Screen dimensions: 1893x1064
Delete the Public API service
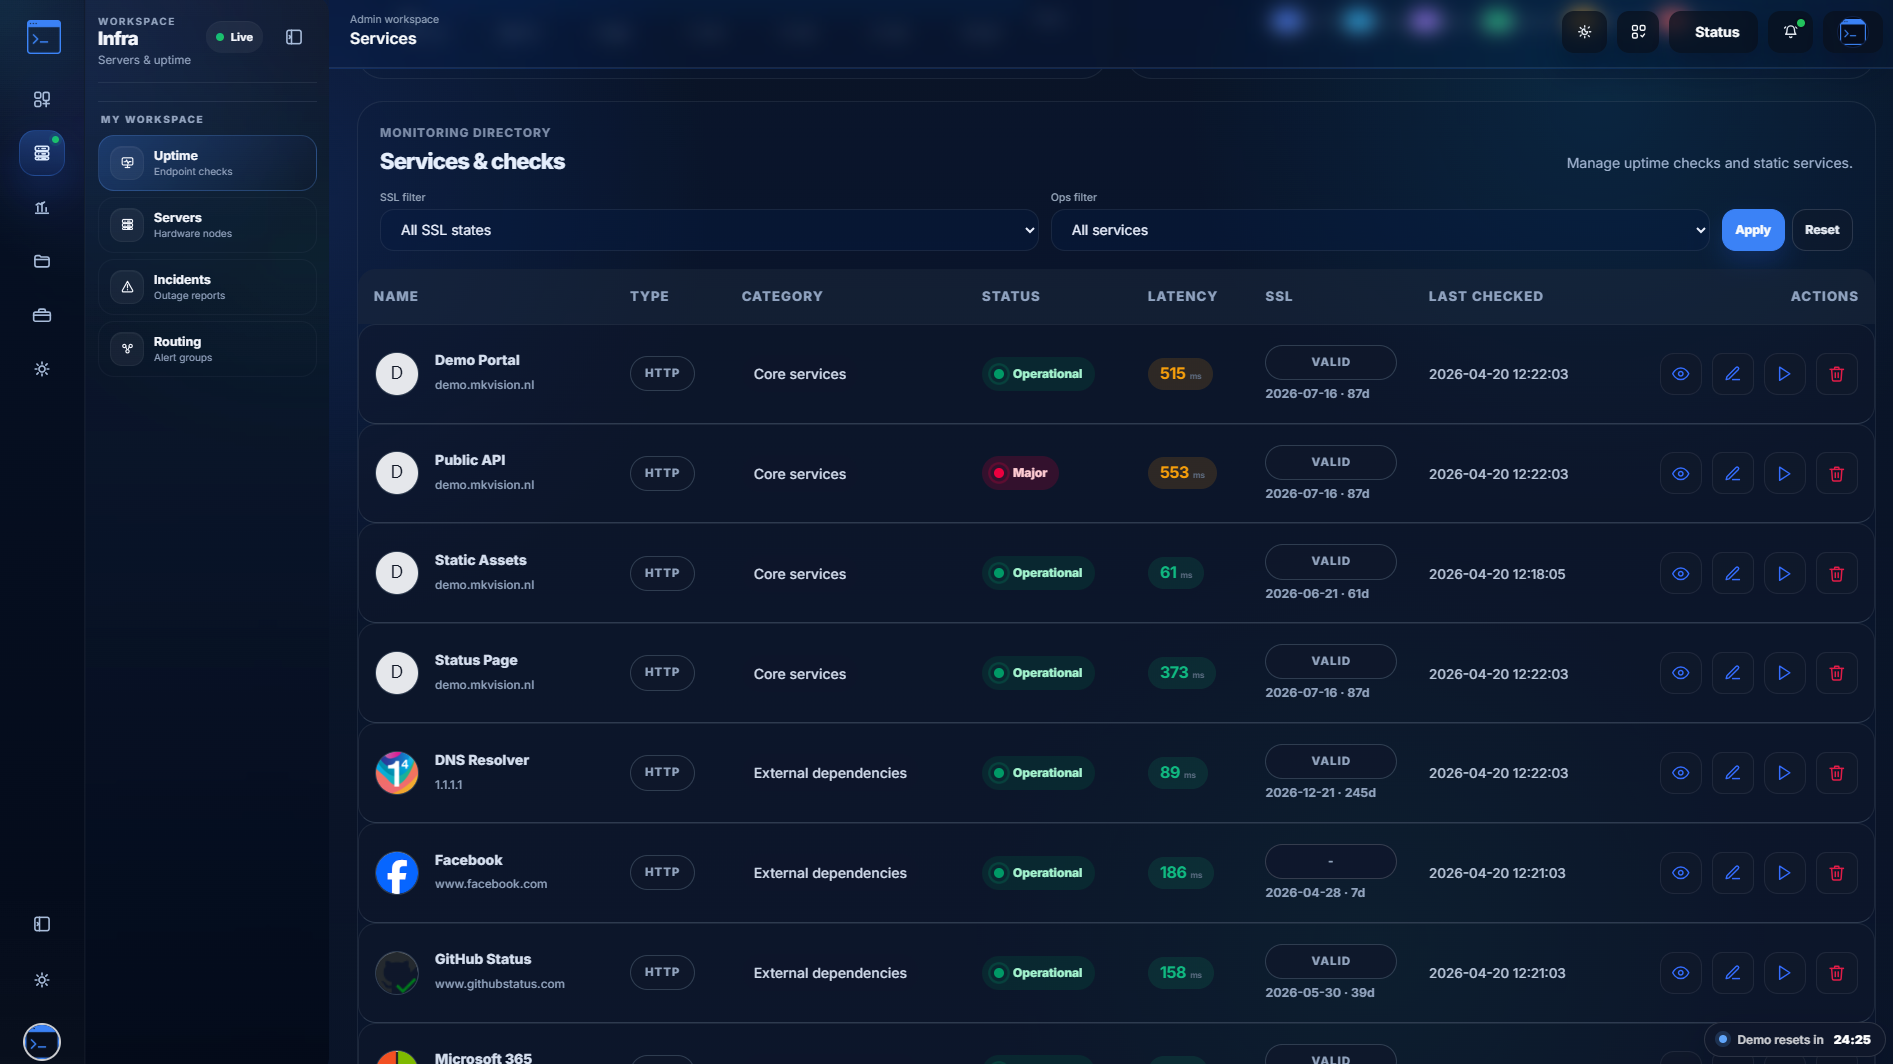point(1836,474)
